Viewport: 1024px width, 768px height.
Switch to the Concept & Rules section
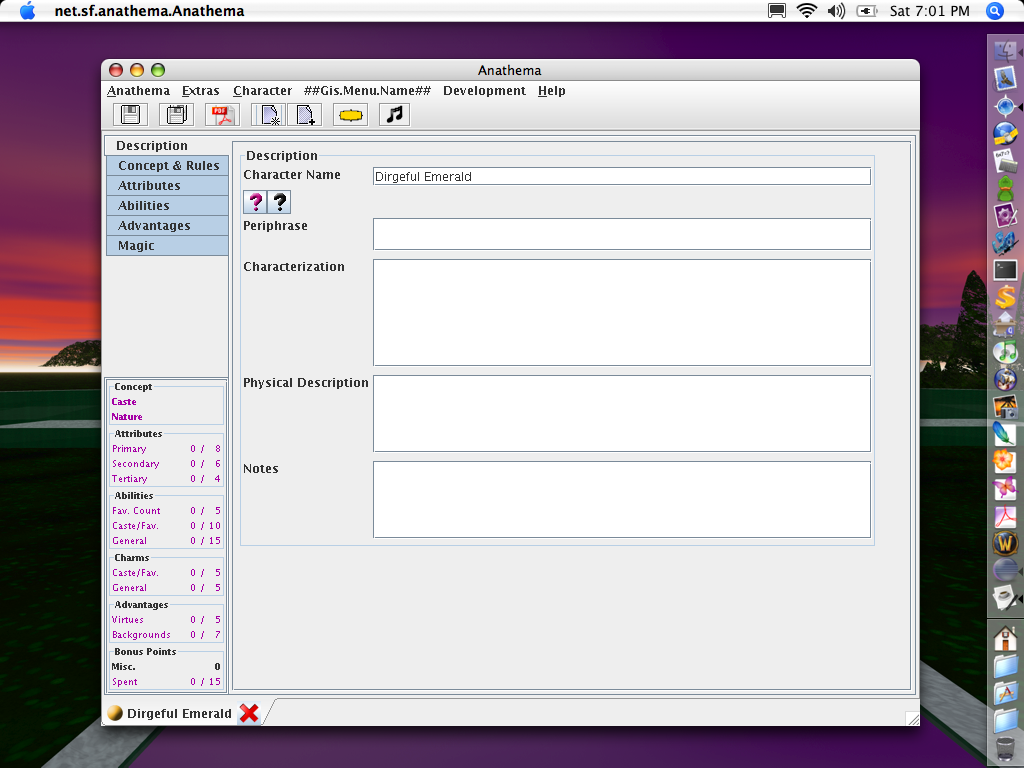click(167, 166)
